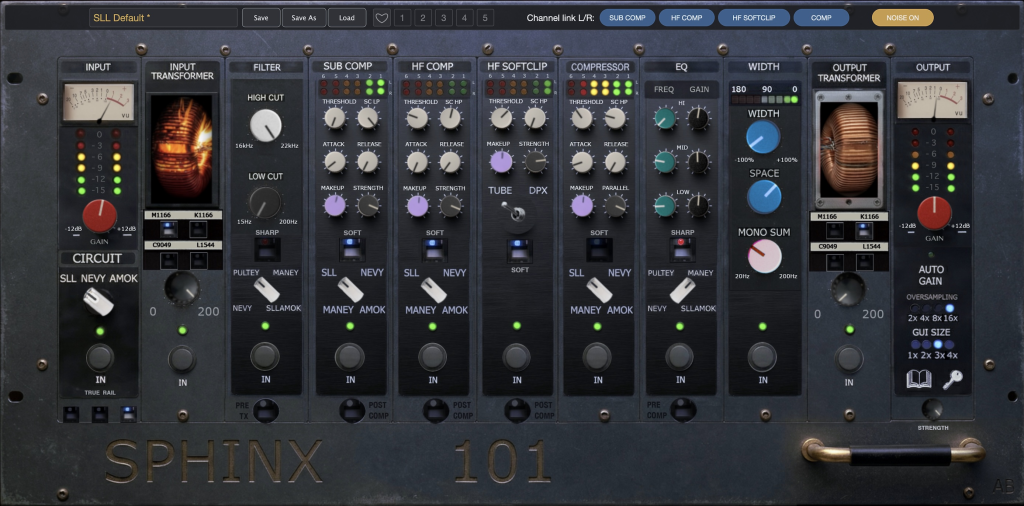Viewport: 1024px width, 506px height.
Task: Click the Save As button
Action: pyautogui.click(x=304, y=18)
